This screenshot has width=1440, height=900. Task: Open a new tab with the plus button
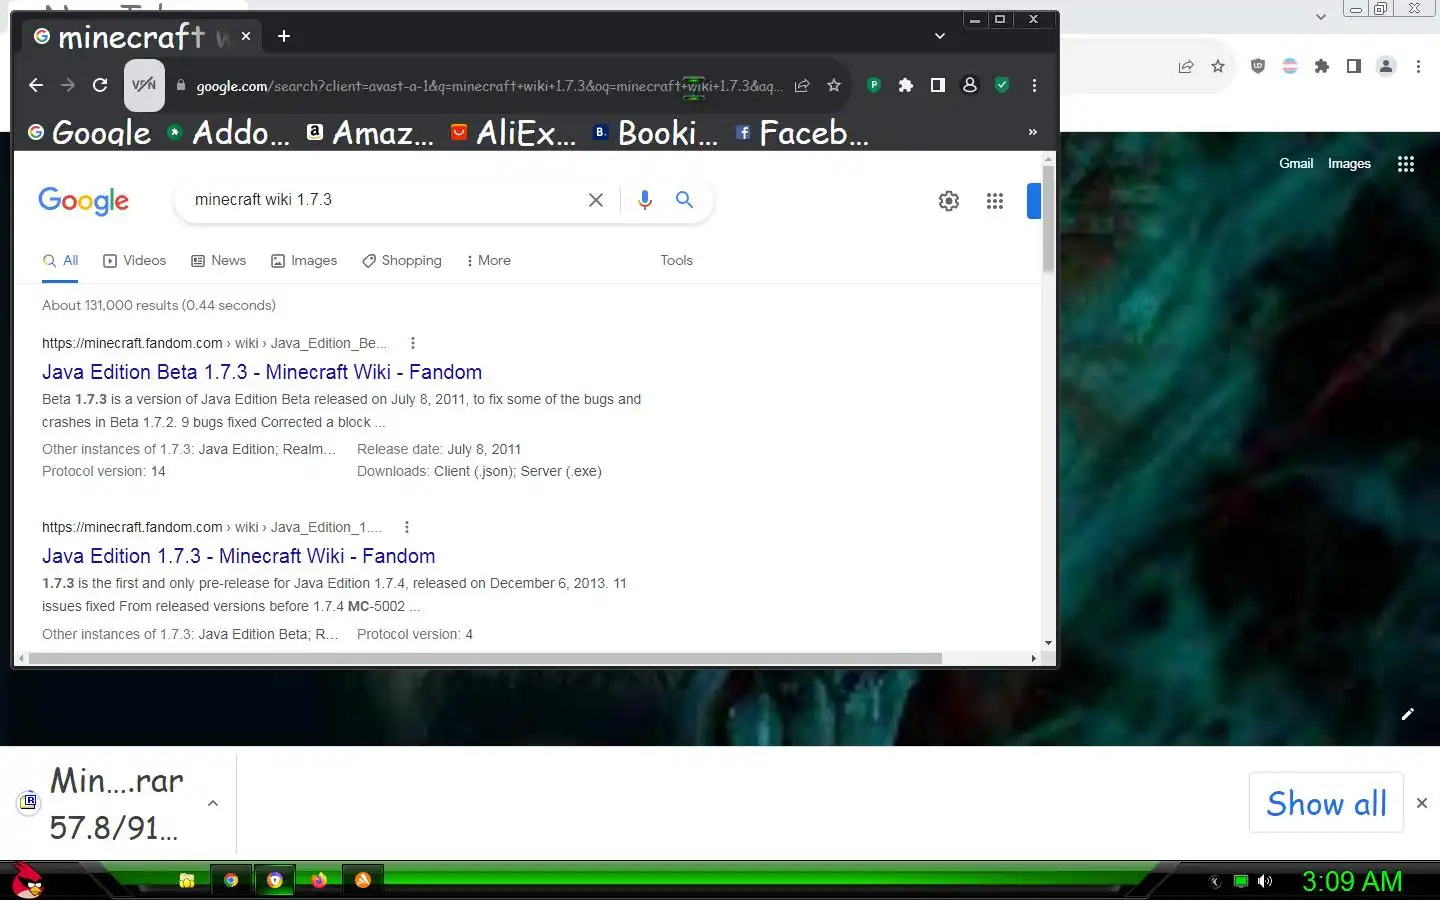point(284,36)
